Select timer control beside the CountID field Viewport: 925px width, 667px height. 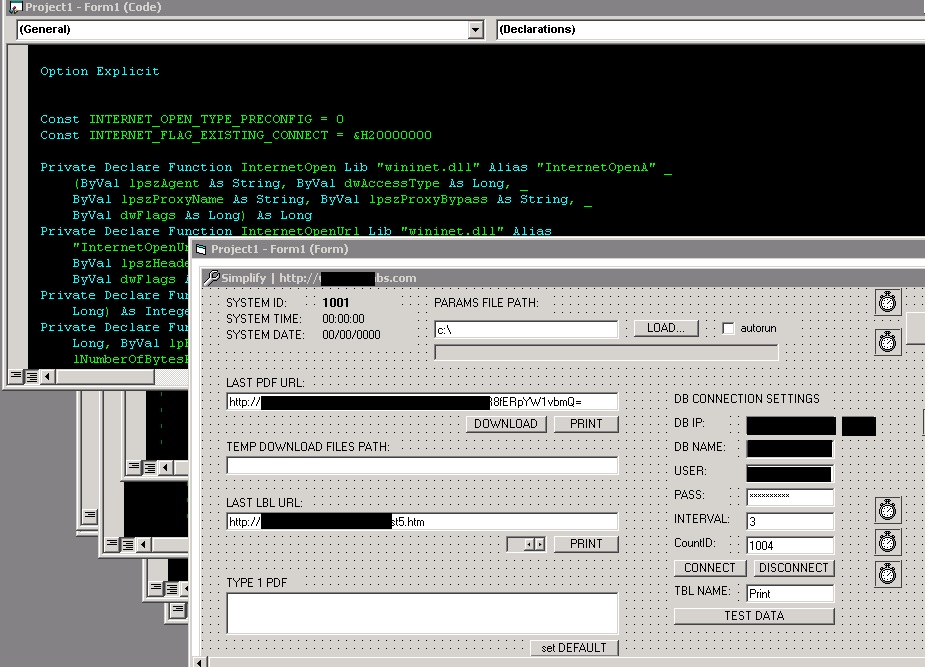click(888, 542)
